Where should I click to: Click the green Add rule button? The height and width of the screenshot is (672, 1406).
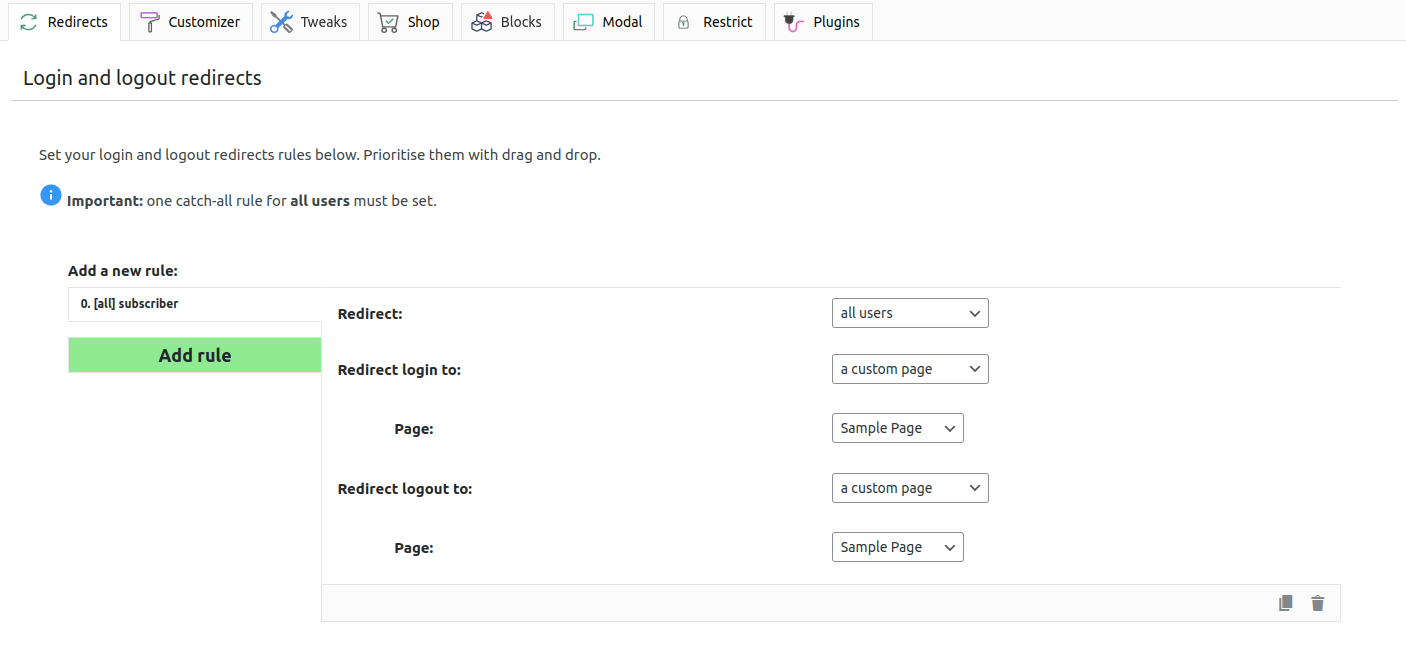(195, 355)
